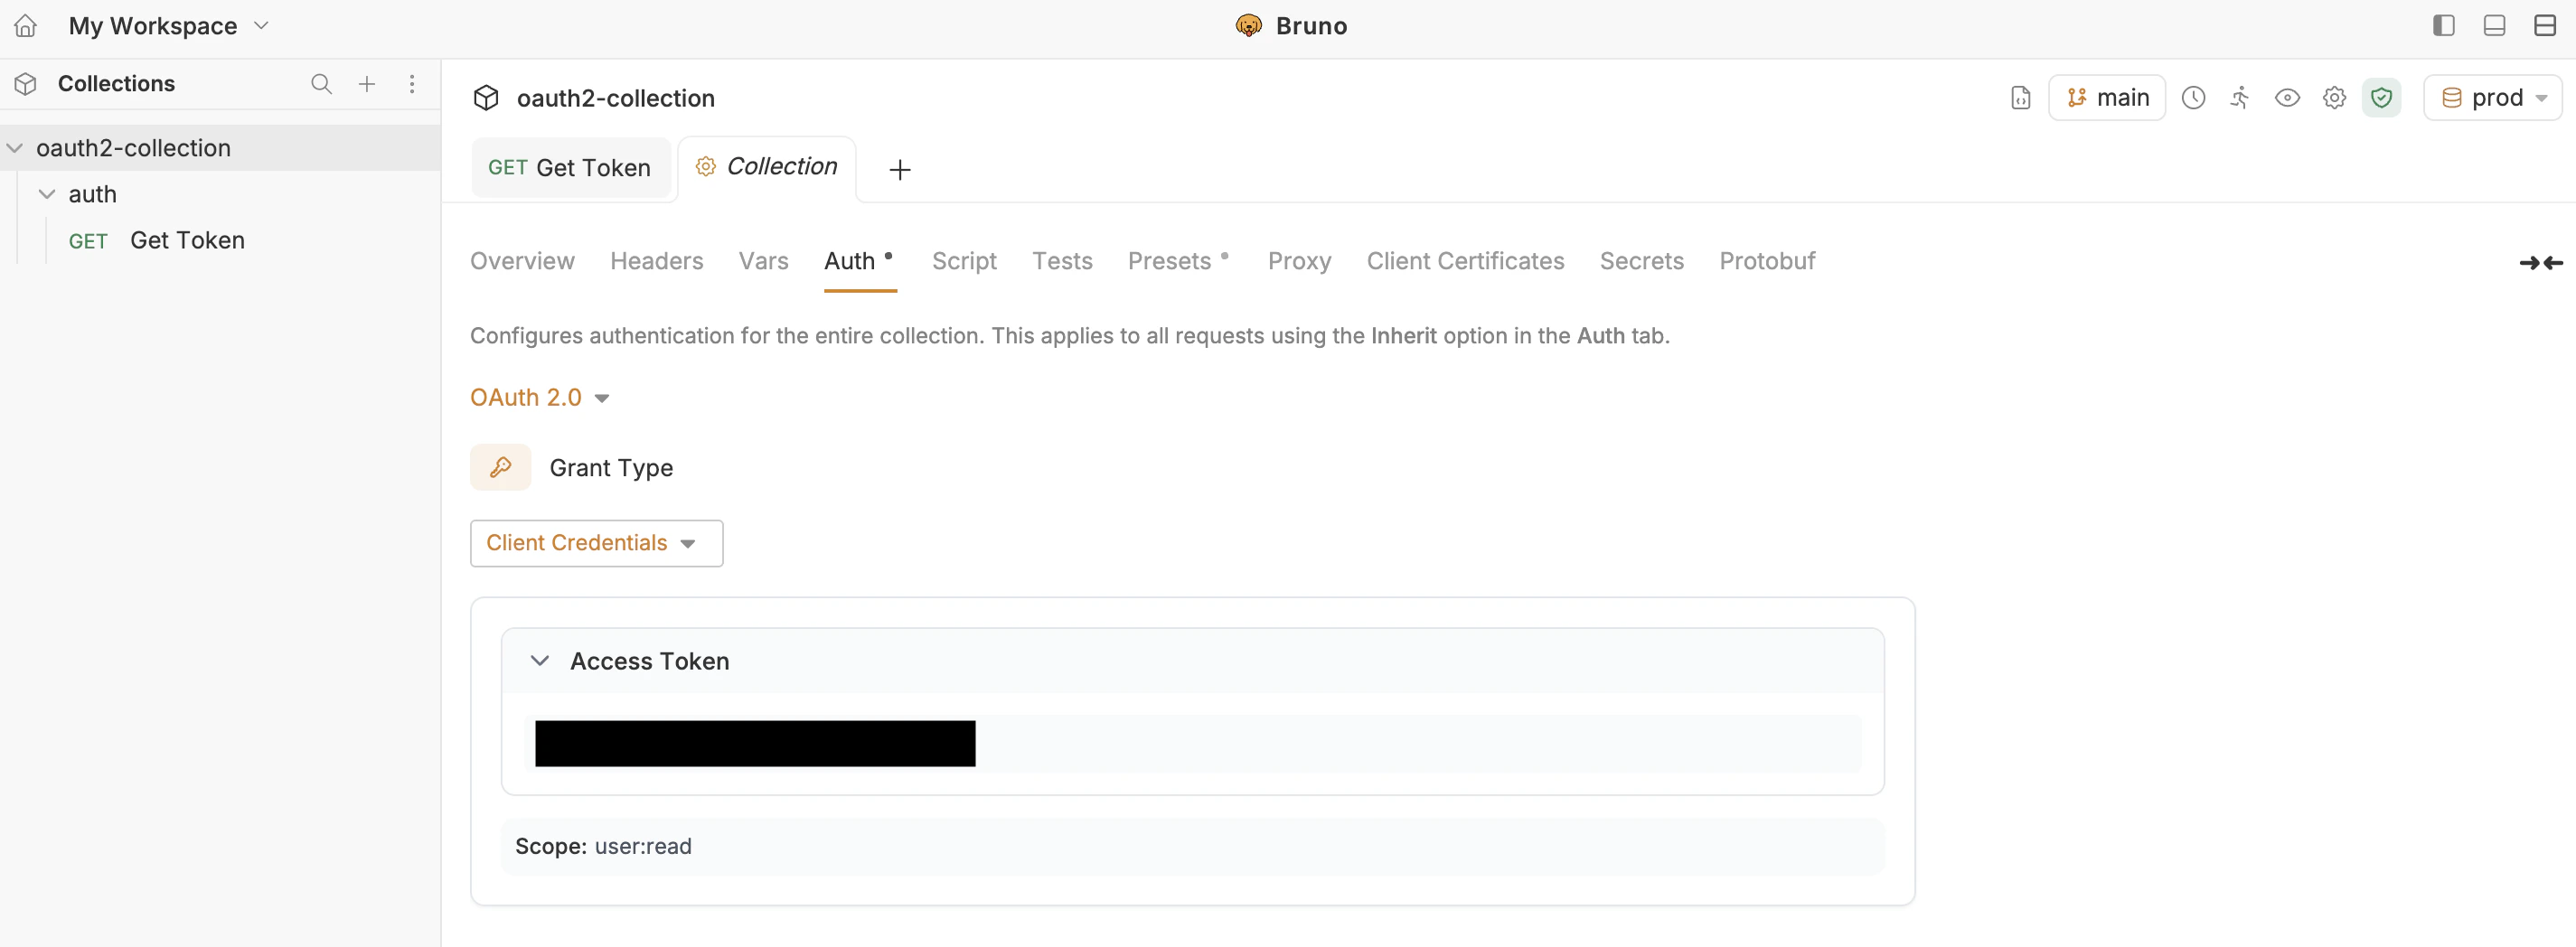Open the OAuth 2.0 auth selector
This screenshot has width=2576, height=947.
point(540,397)
